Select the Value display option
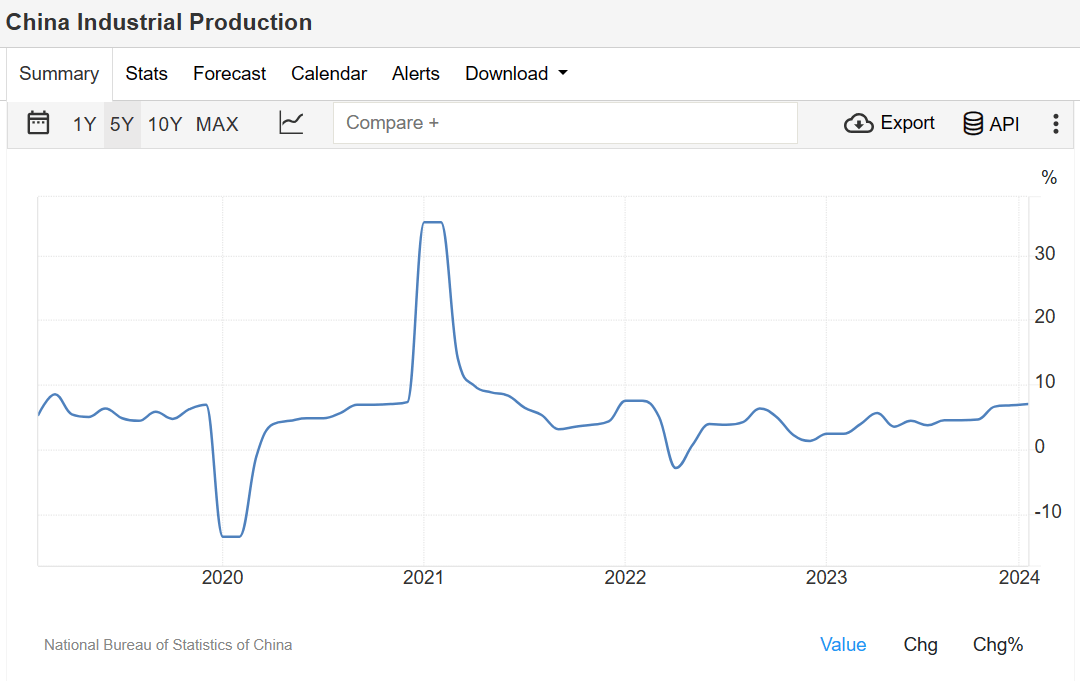 click(843, 645)
